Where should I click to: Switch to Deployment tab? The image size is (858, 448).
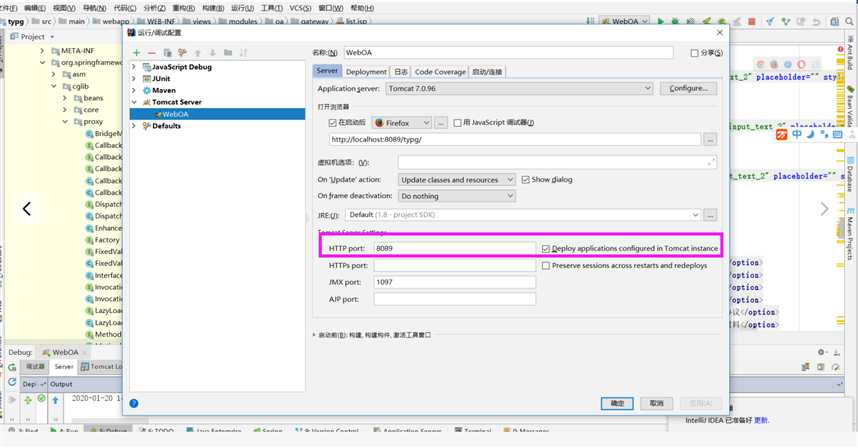click(366, 72)
